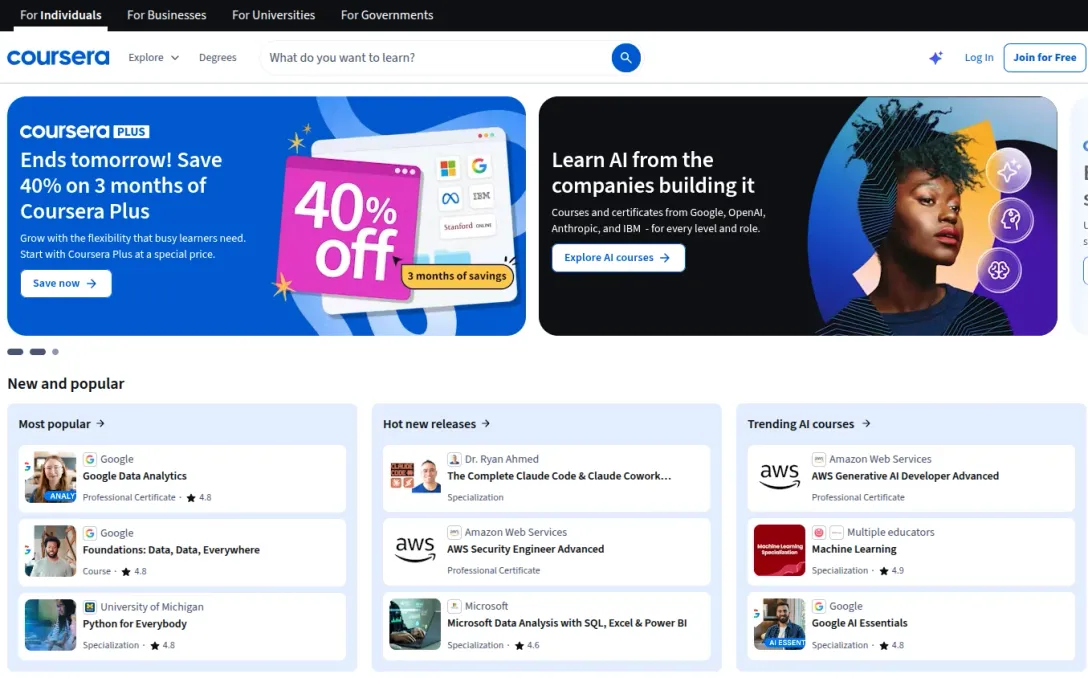Expand the Explore dropdown menu

(153, 58)
